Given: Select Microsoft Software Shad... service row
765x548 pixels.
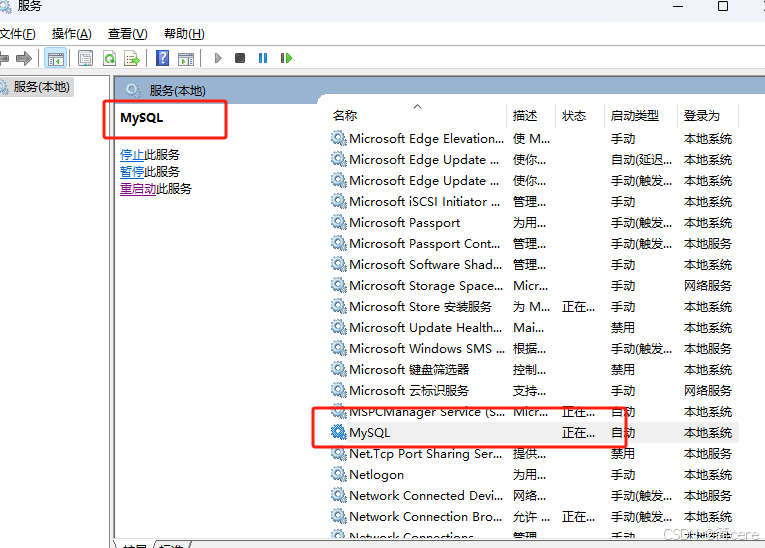Looking at the screenshot, I should click(x=534, y=264).
